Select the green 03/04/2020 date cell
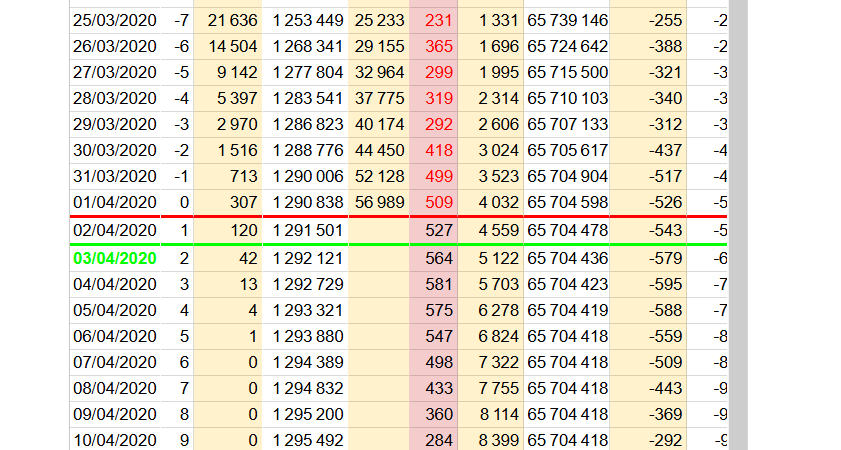The image size is (841, 450). pos(116,258)
